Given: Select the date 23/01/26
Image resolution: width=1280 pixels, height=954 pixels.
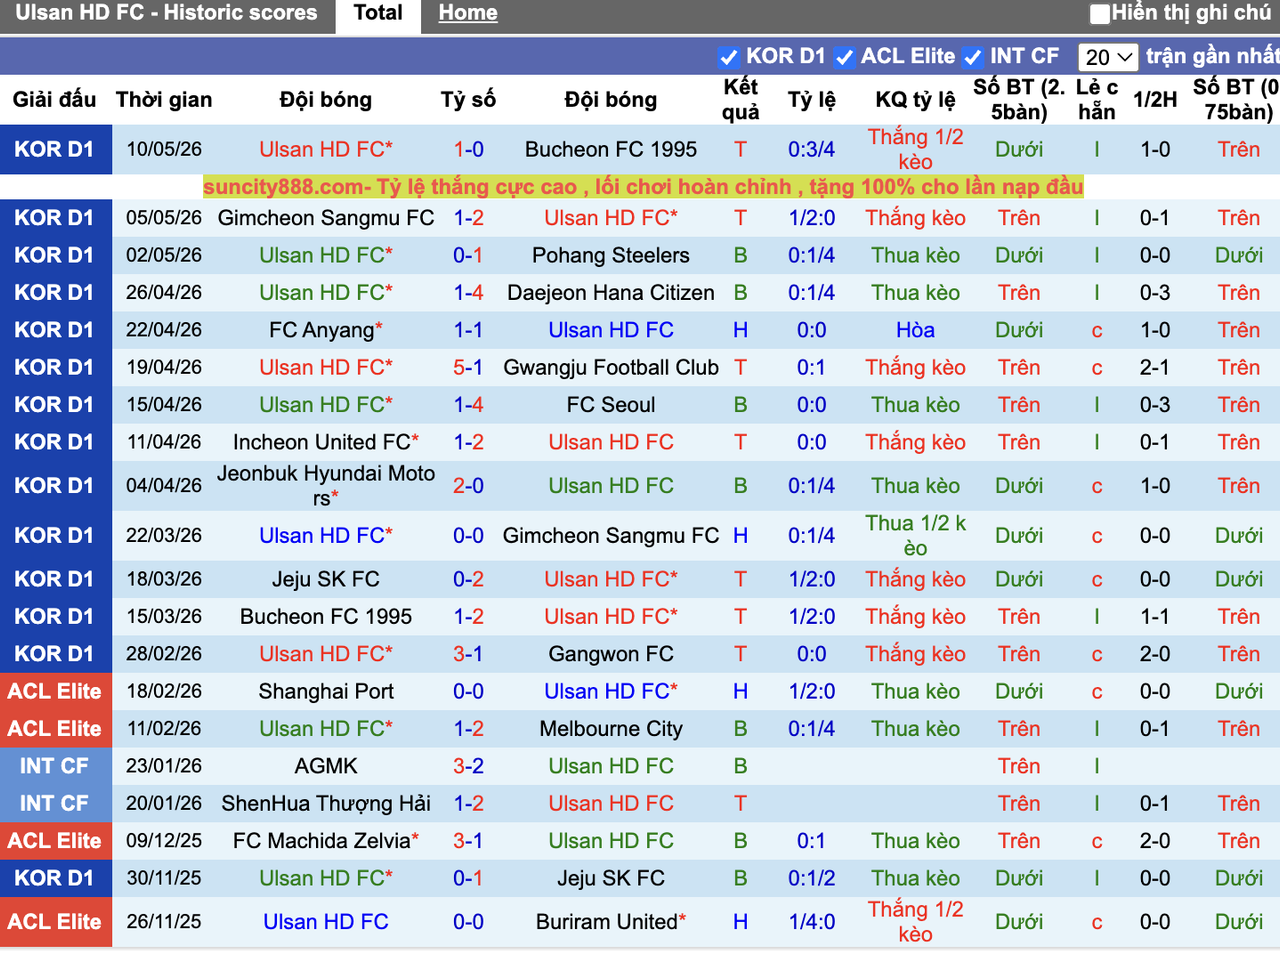Looking at the screenshot, I should coord(164,766).
